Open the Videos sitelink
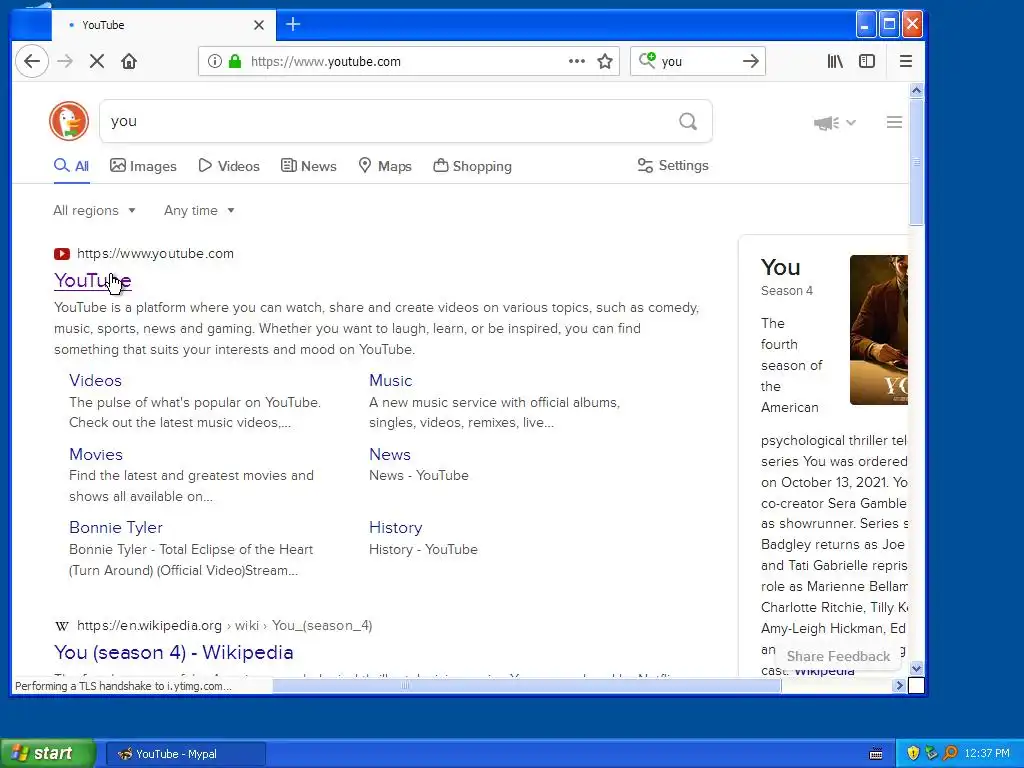The width and height of the screenshot is (1024, 768). click(x=95, y=380)
